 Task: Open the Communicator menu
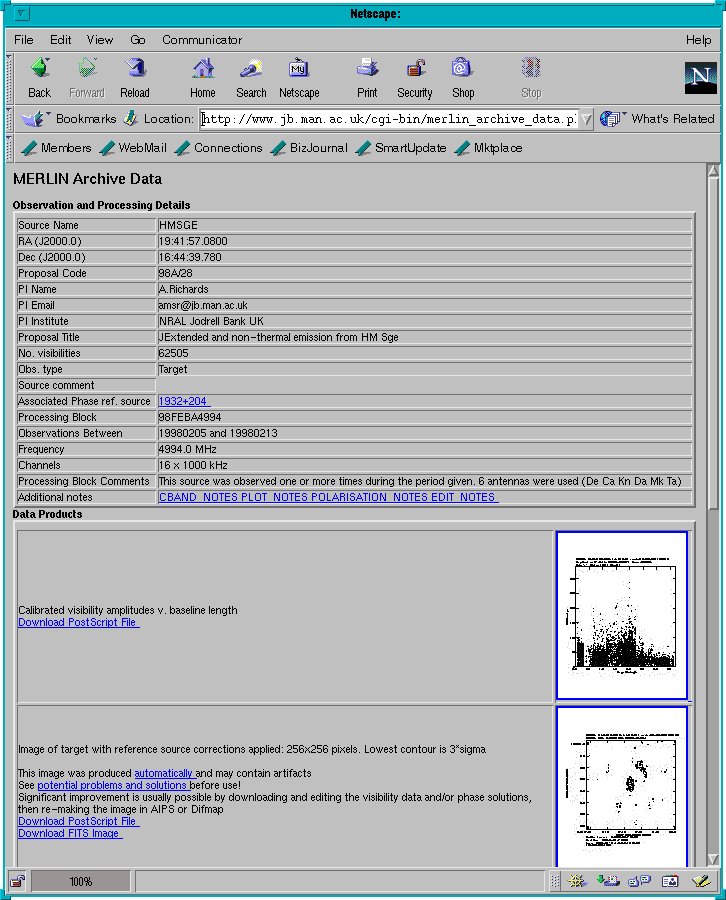coord(202,40)
